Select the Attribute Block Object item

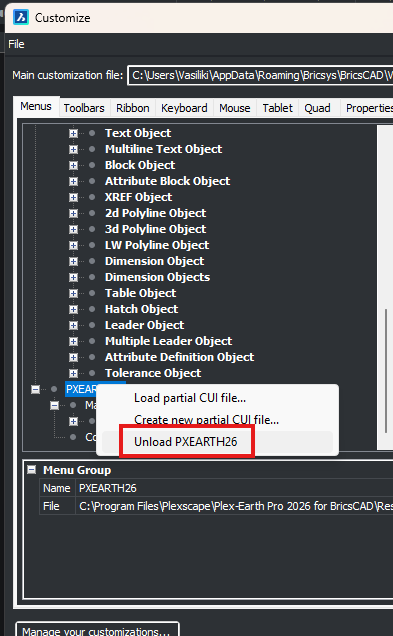168,181
